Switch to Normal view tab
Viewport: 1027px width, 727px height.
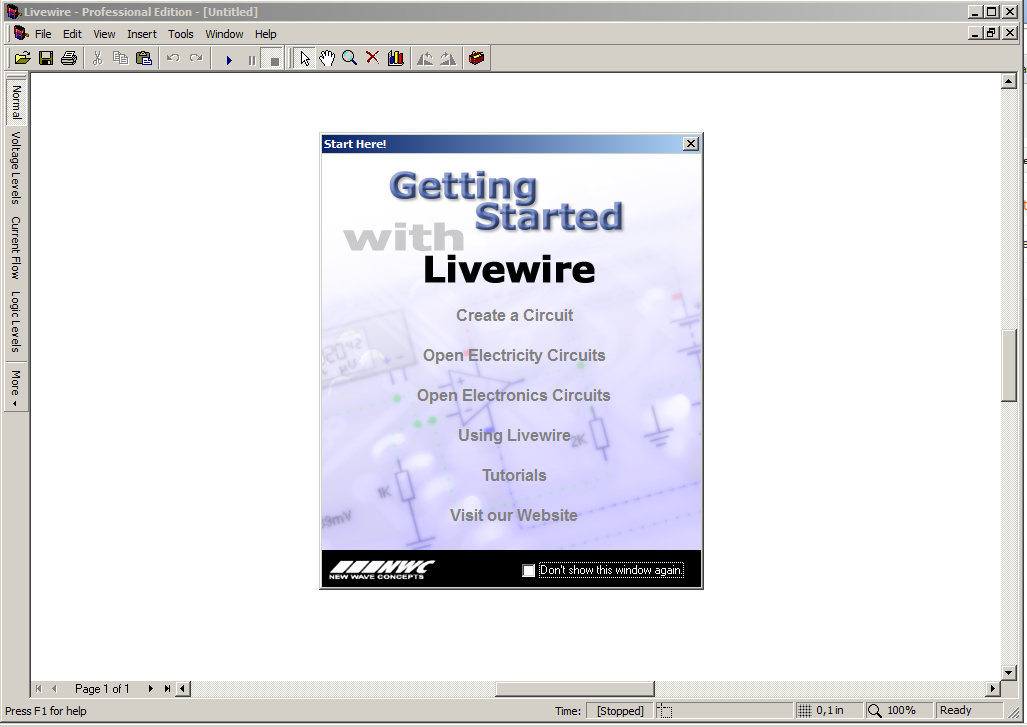point(16,101)
